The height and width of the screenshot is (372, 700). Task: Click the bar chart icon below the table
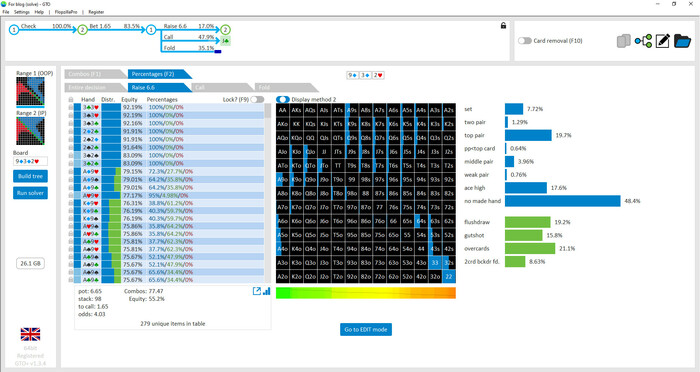[267, 291]
